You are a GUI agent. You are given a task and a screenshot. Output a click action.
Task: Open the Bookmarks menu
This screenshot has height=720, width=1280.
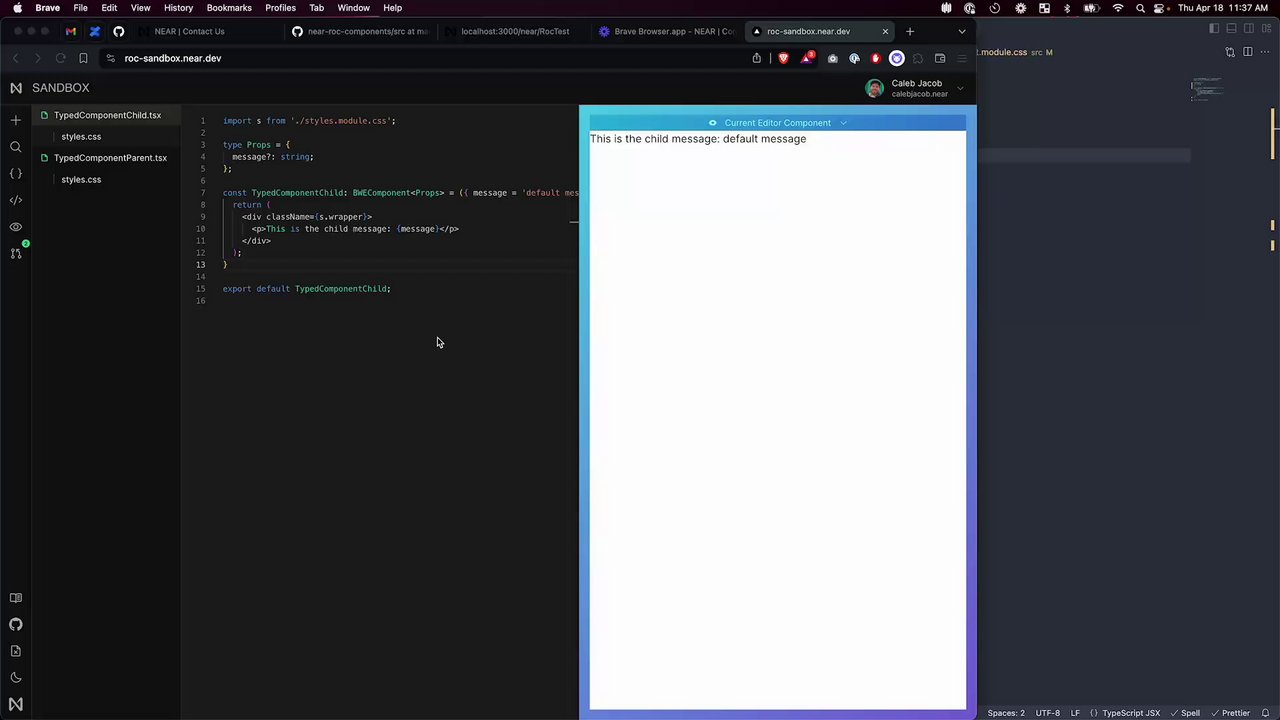pyautogui.click(x=229, y=8)
